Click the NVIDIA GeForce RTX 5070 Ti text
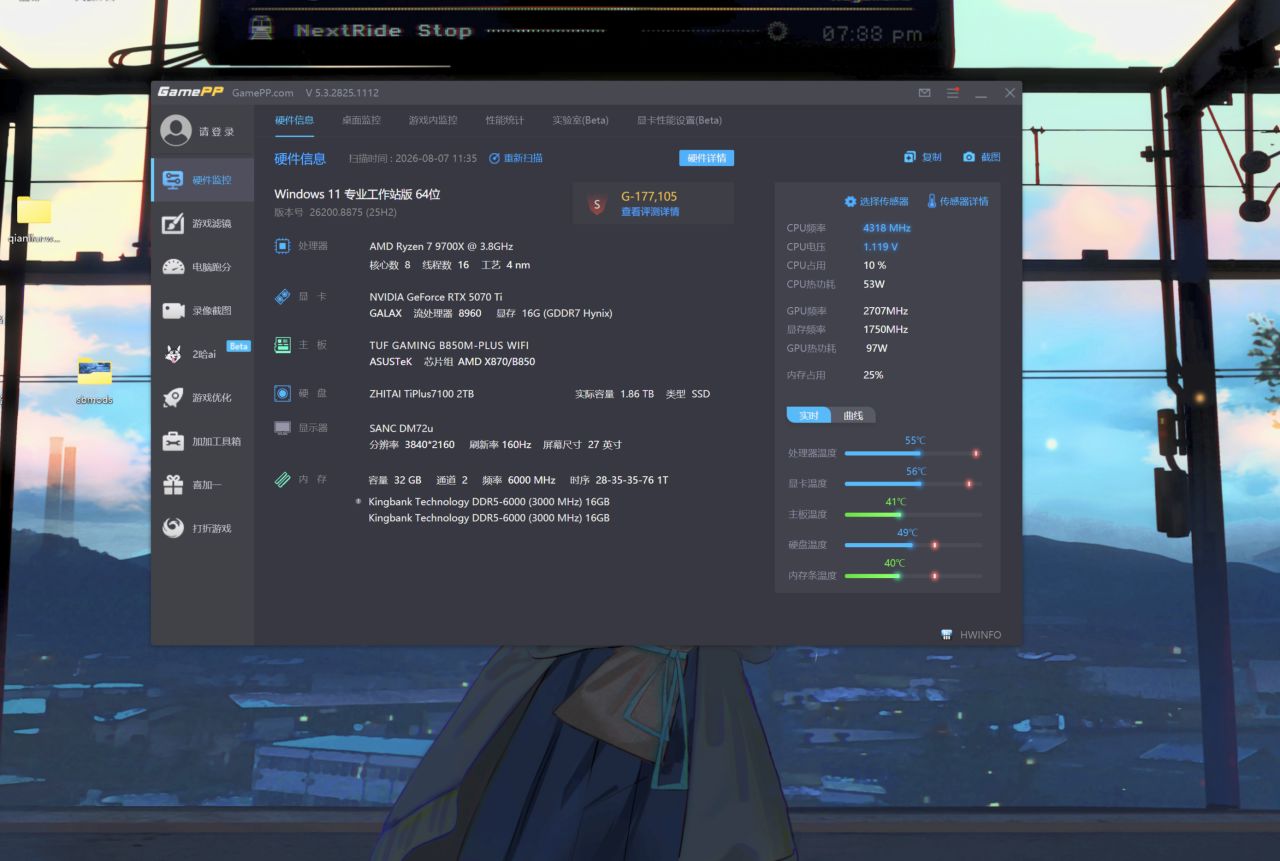This screenshot has height=861, width=1280. tap(436, 297)
